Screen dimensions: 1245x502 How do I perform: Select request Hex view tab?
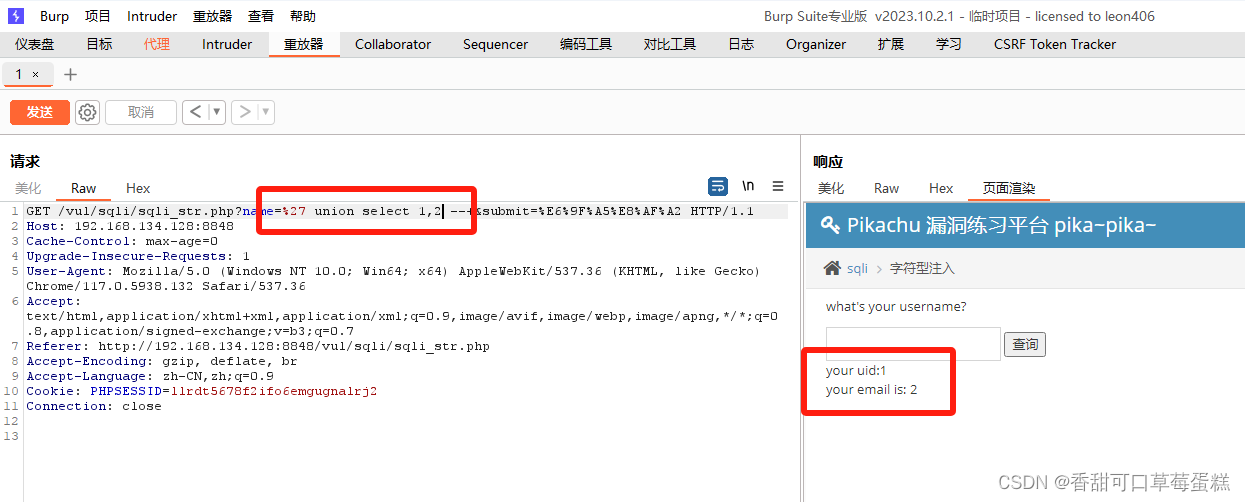coord(138,188)
